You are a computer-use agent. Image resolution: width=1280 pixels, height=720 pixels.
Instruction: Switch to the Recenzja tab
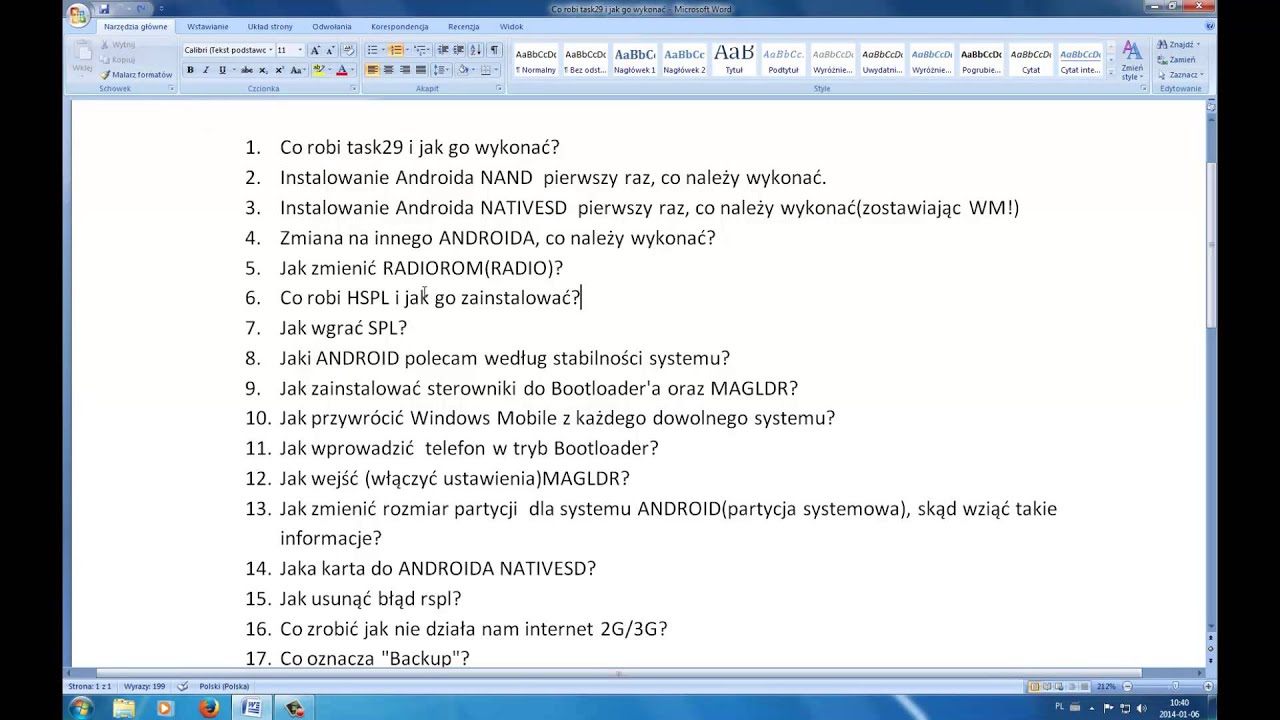point(464,27)
